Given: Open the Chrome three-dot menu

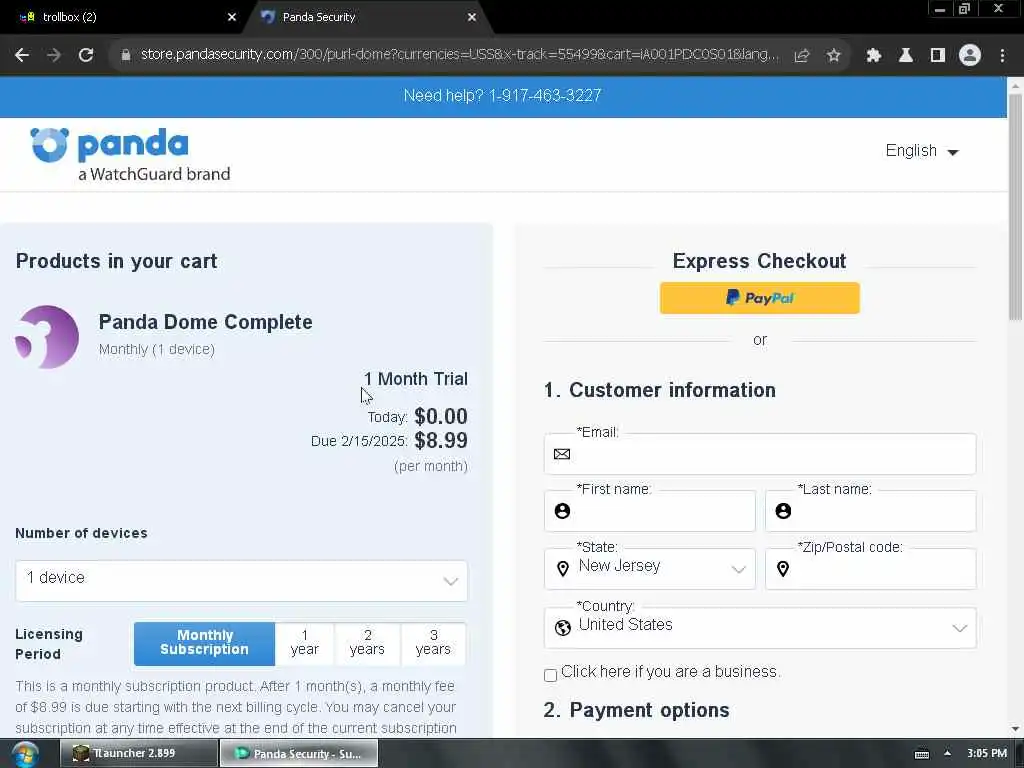Looking at the screenshot, I should [1002, 56].
